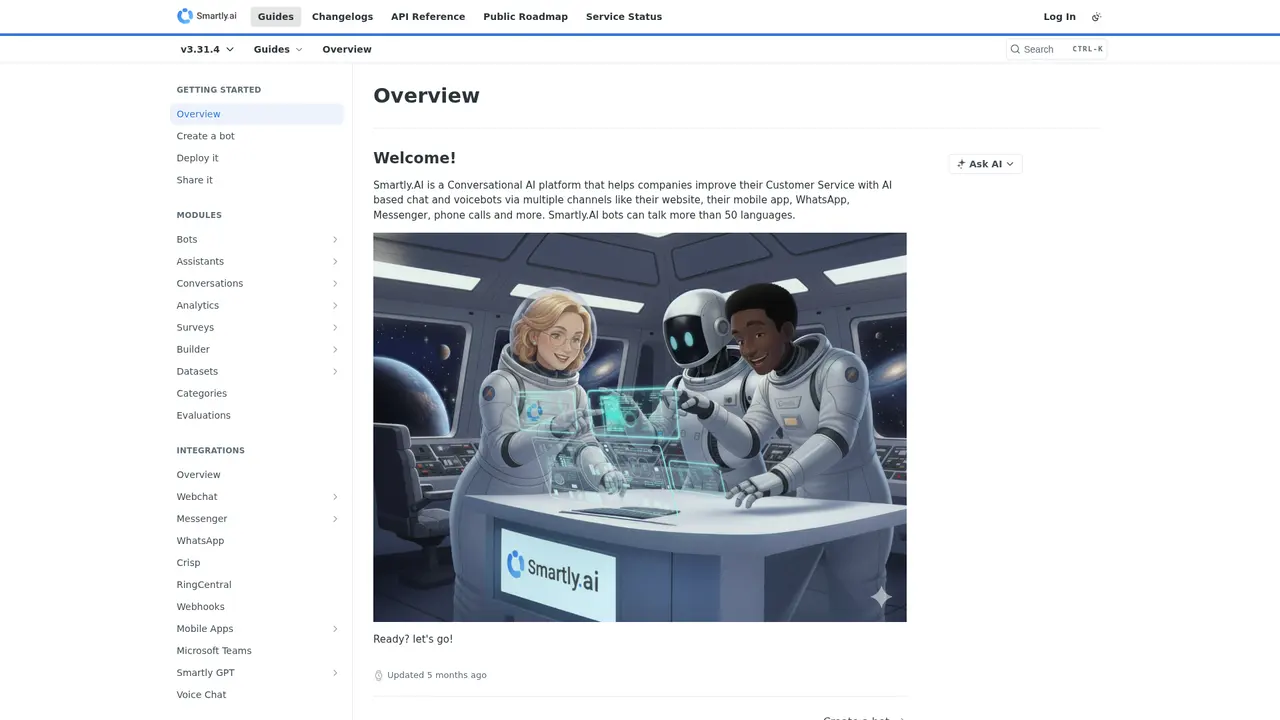Open the RingCentral integration page

pyautogui.click(x=257, y=585)
